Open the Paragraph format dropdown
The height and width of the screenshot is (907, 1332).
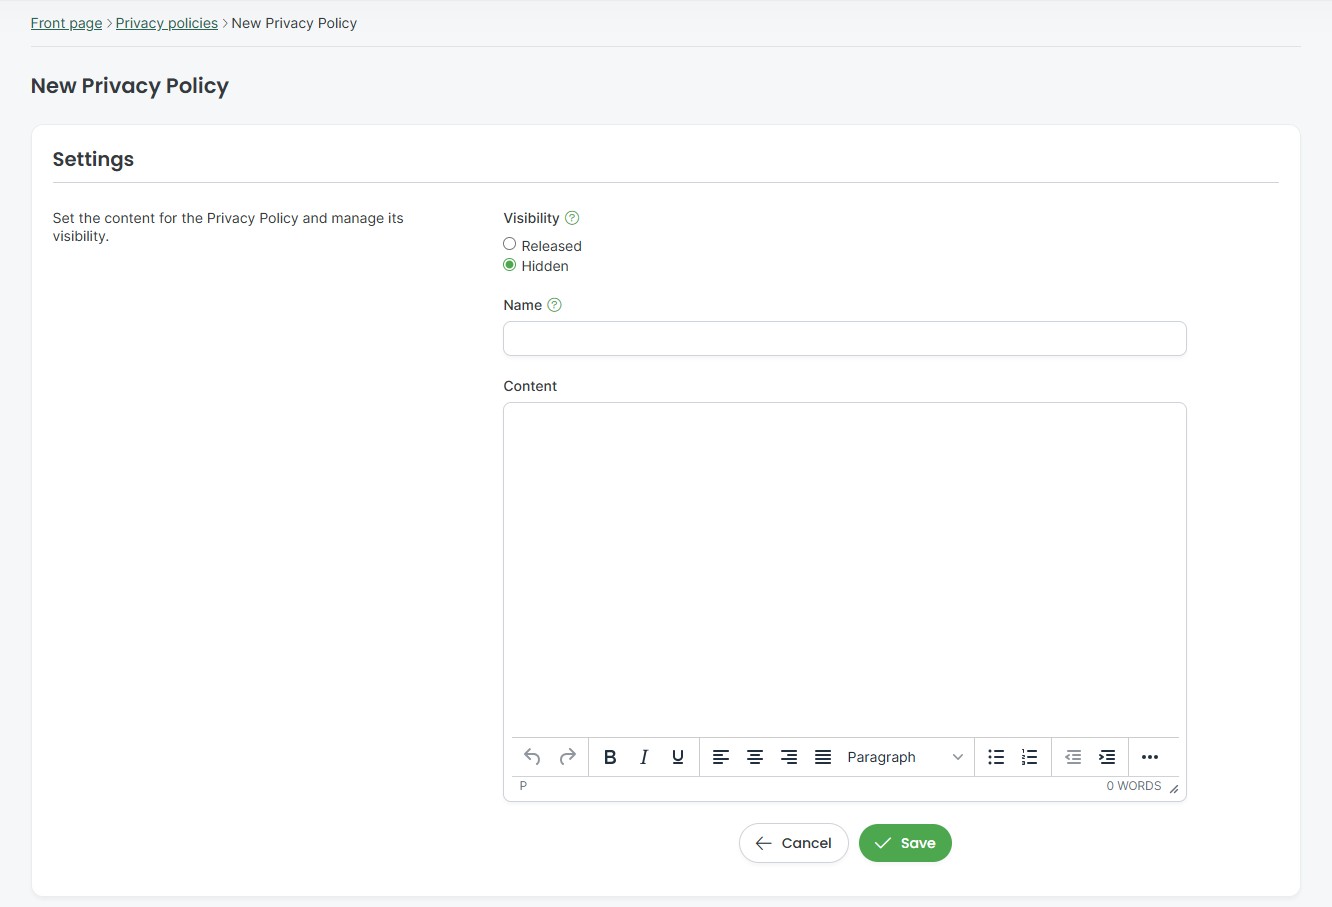[905, 757]
